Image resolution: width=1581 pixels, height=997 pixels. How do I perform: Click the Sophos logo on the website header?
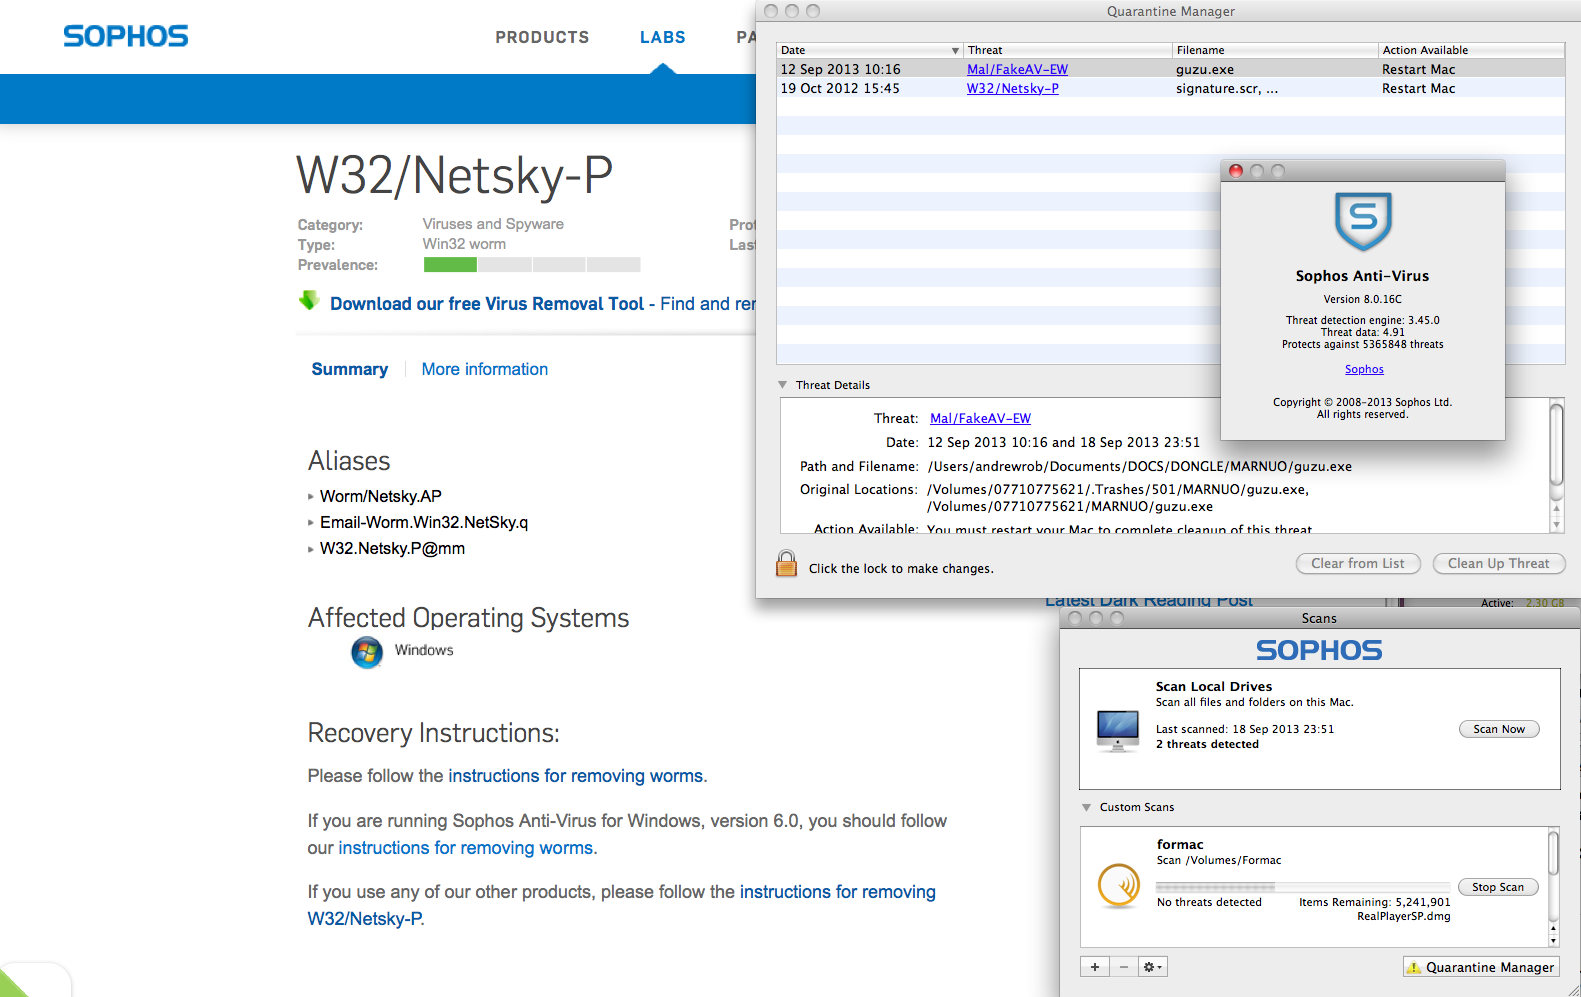126,36
